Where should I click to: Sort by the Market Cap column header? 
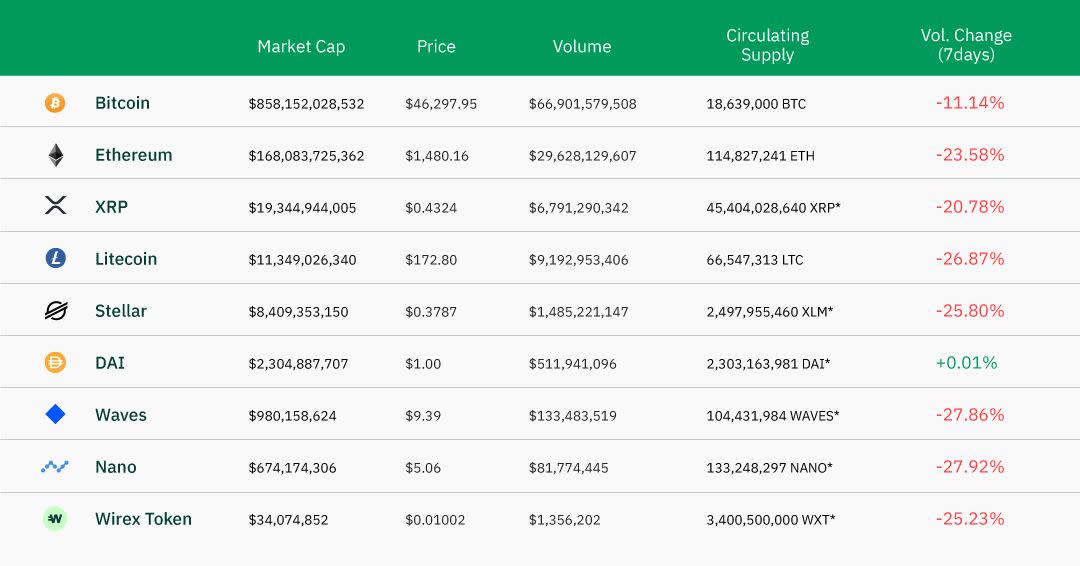click(x=301, y=46)
